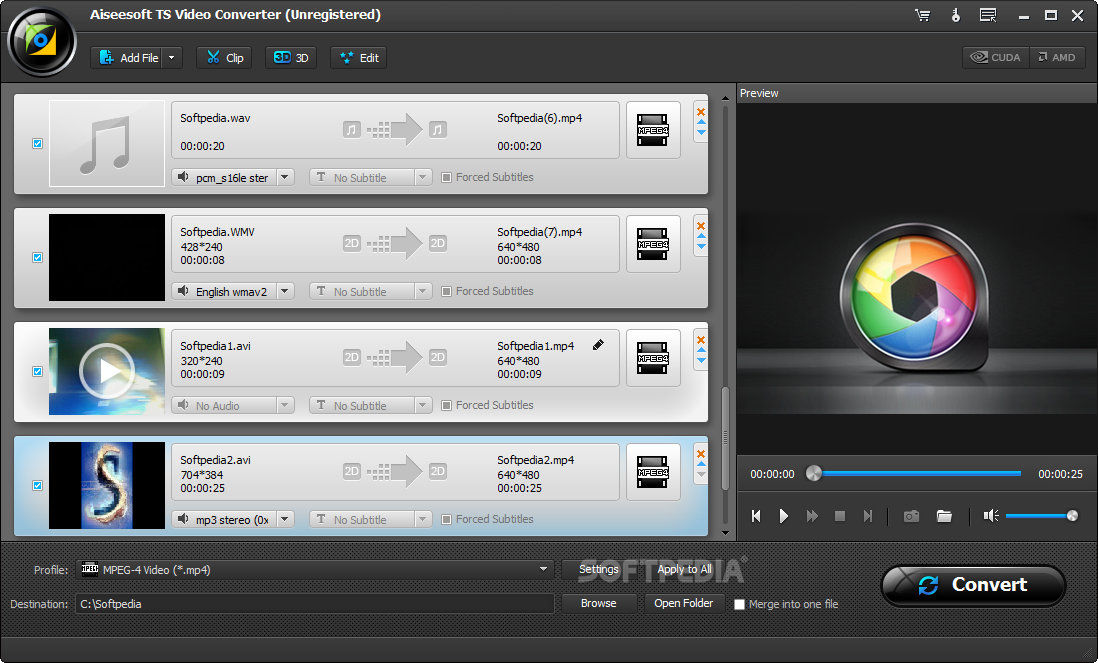Open the English wmav2 audio dropdown
1098x663 pixels.
coord(284,292)
